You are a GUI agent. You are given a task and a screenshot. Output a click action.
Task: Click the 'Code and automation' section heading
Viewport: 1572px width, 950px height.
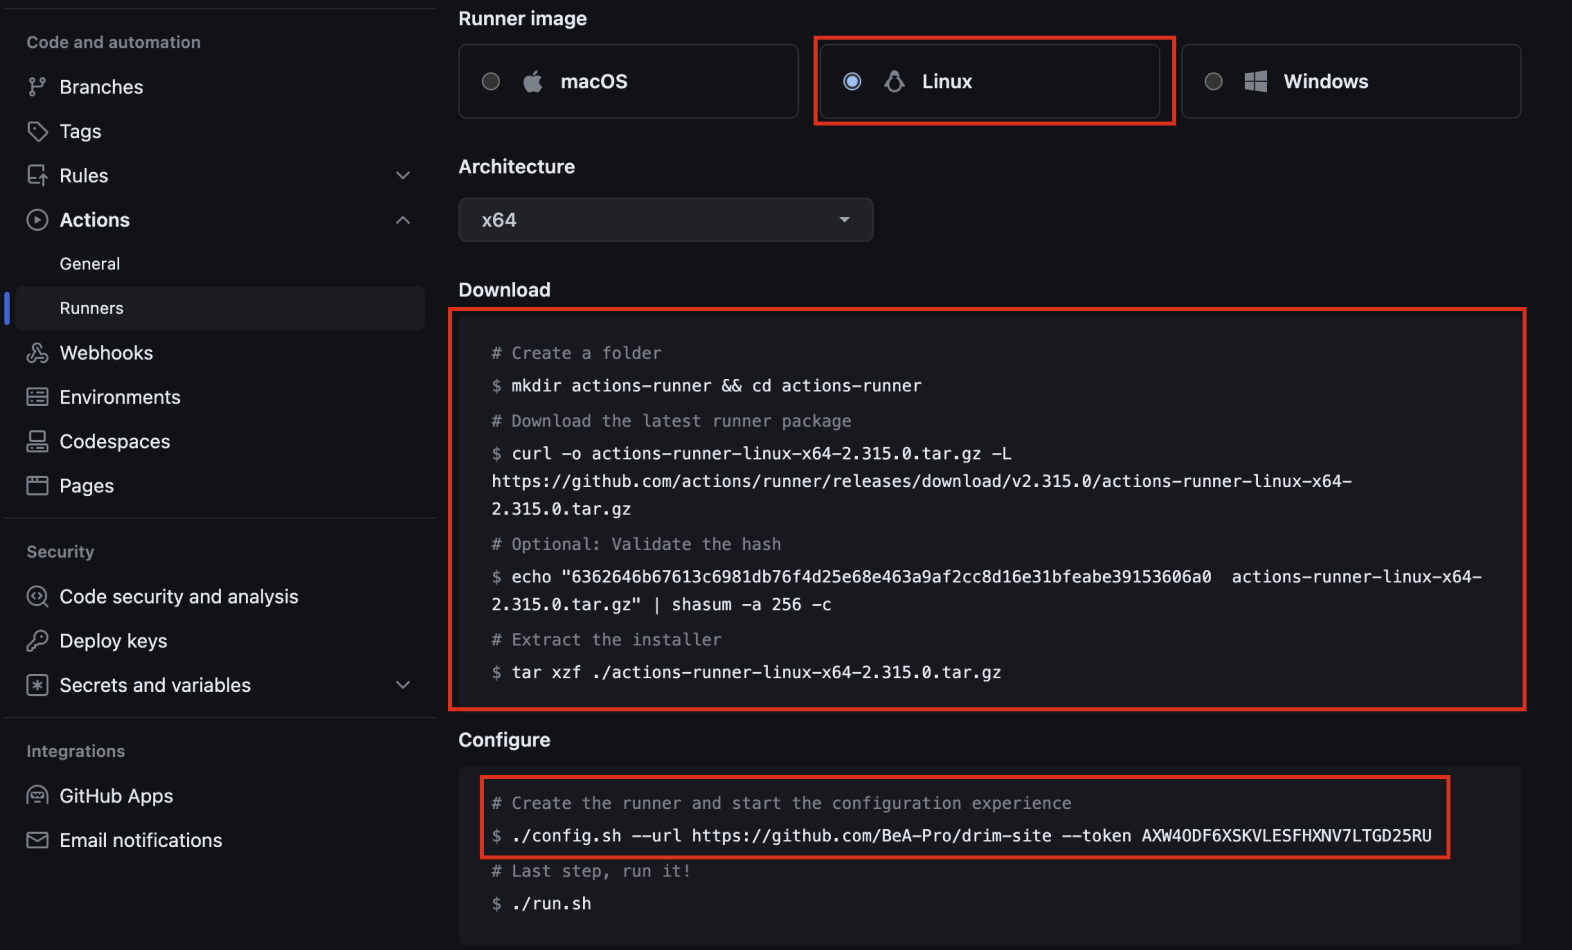(x=113, y=42)
